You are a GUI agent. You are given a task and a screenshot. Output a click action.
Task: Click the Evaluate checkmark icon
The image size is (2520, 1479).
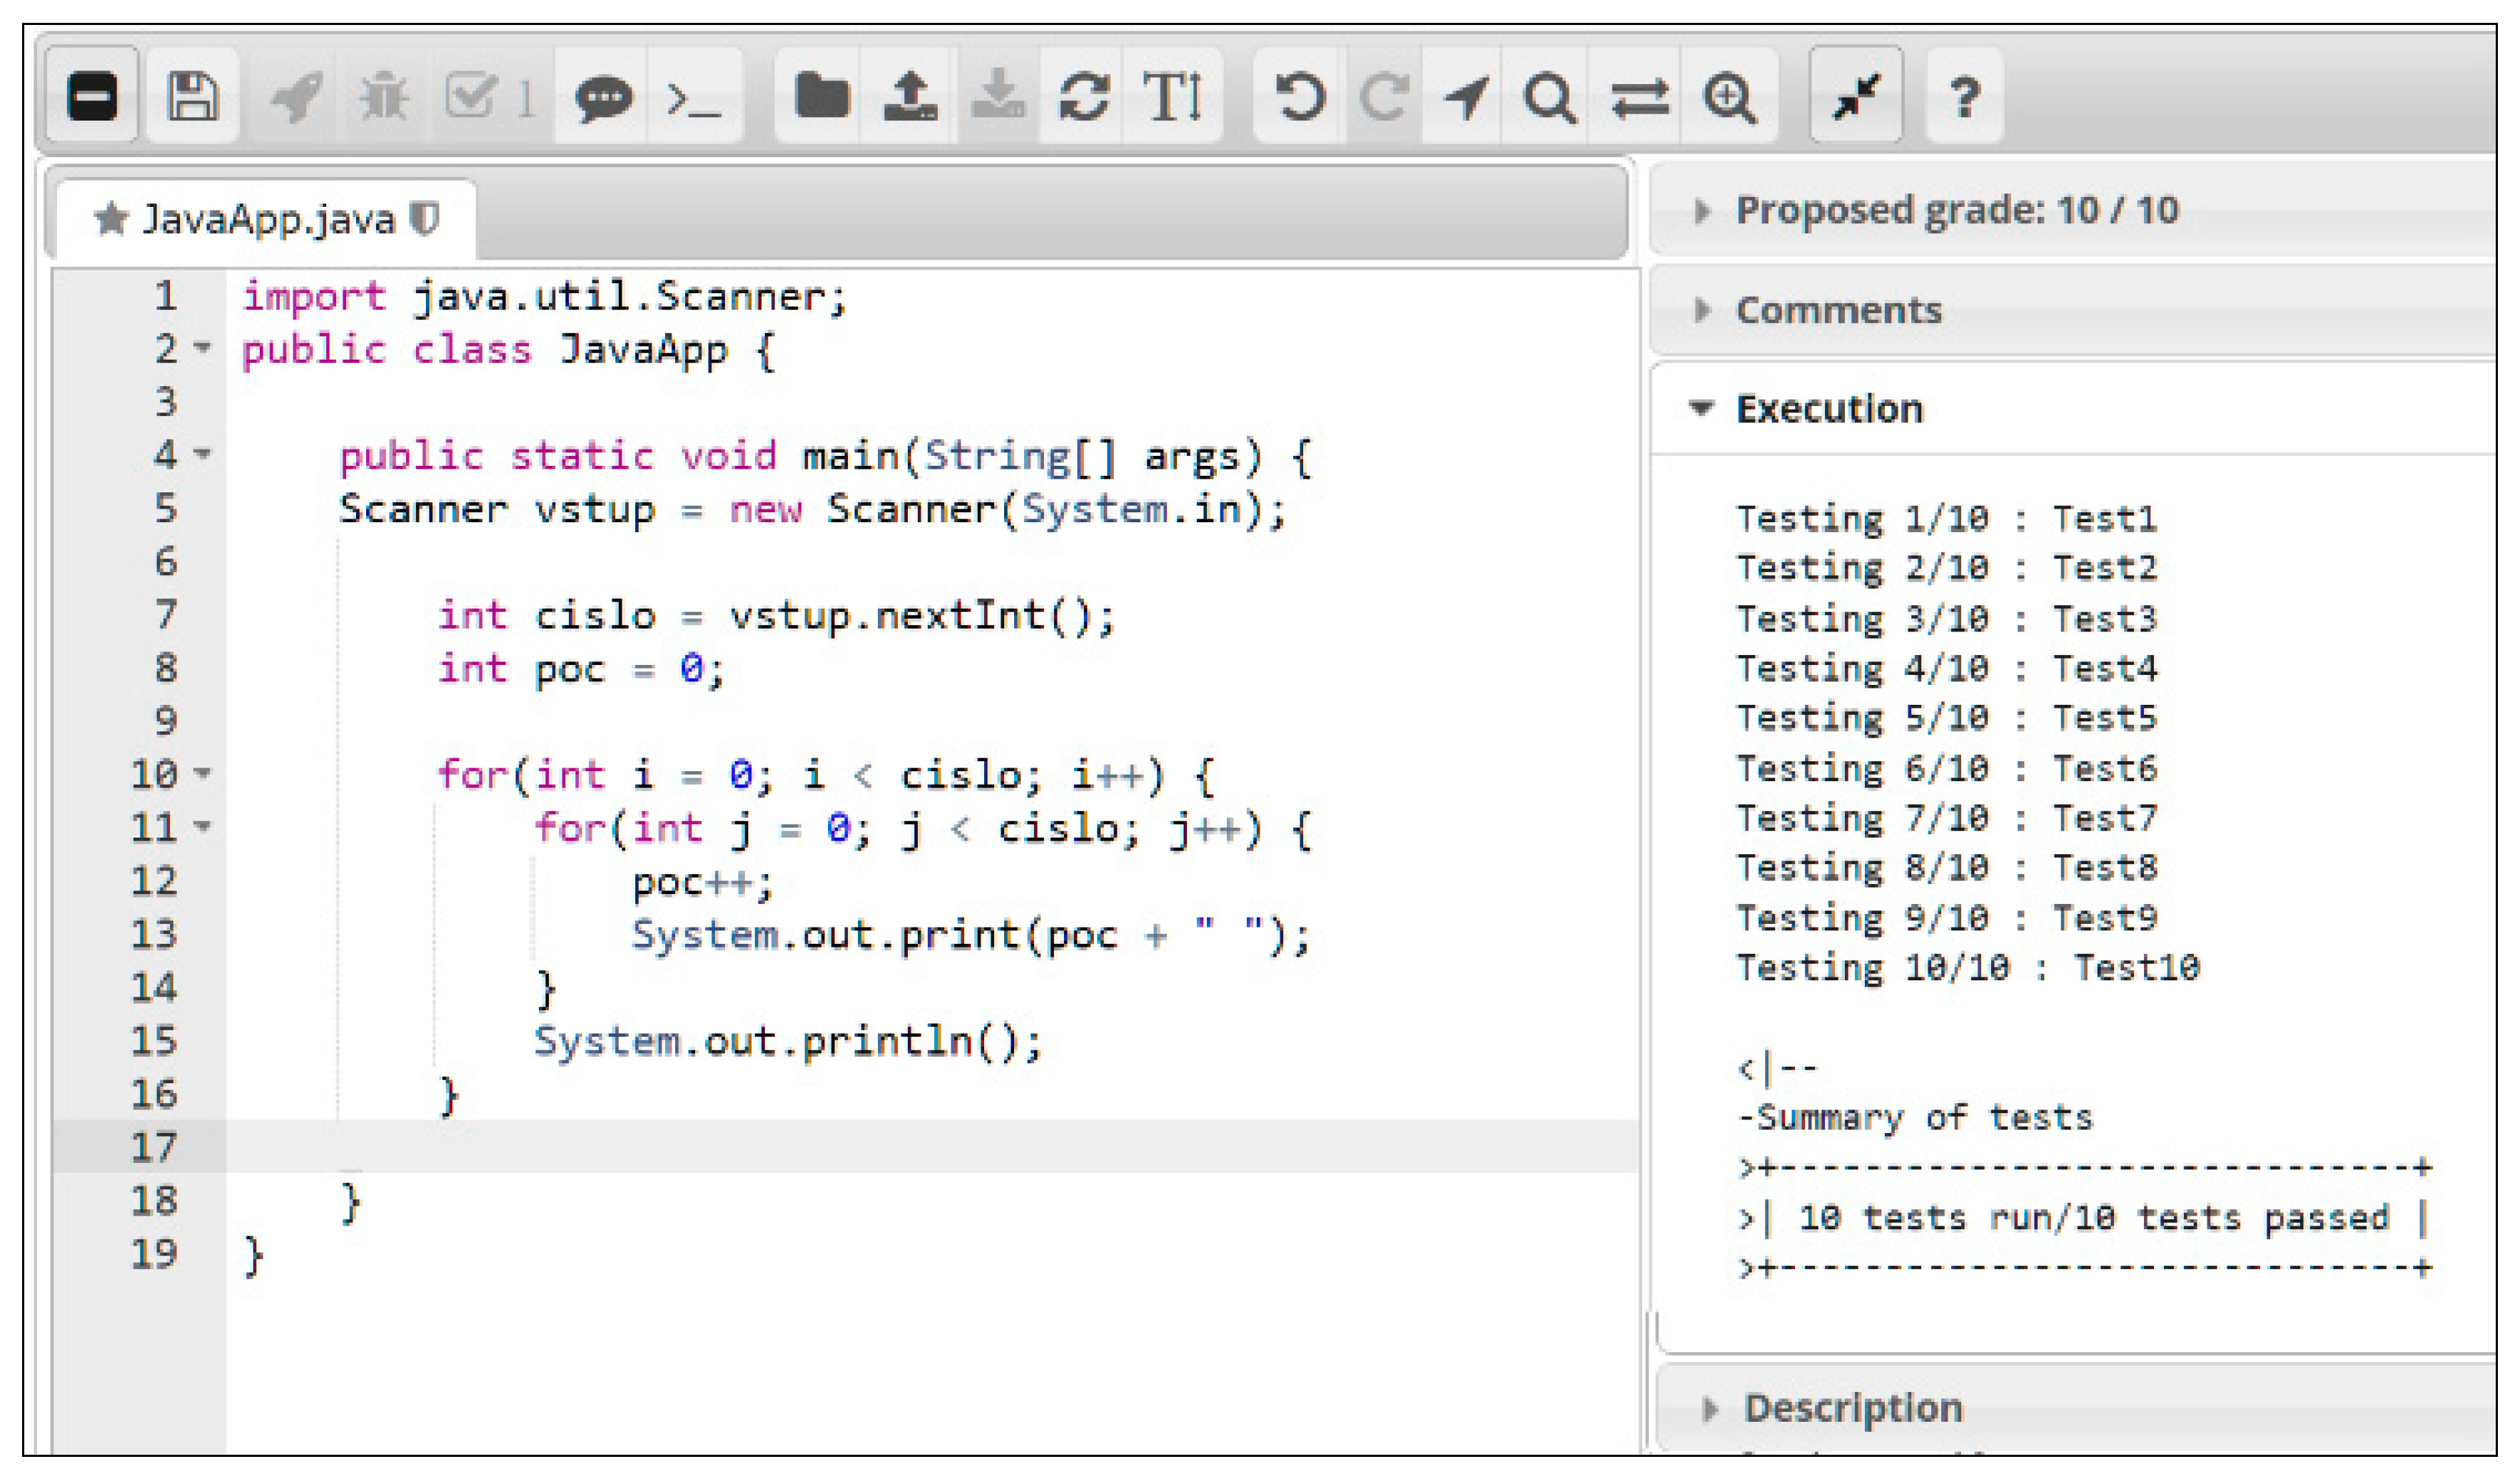pyautogui.click(x=472, y=97)
